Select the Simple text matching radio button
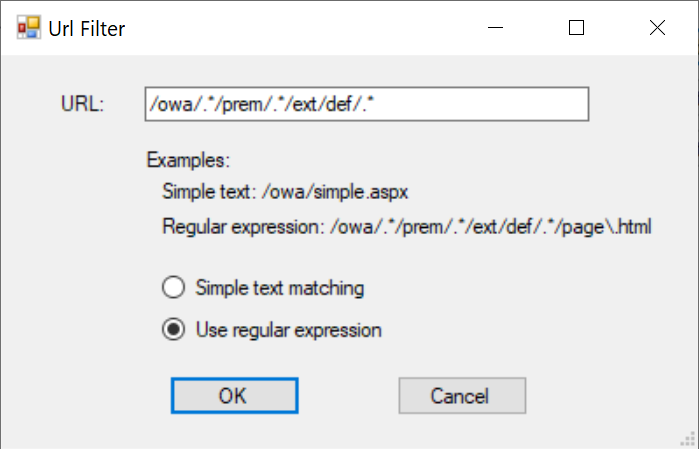The image size is (699, 449). coord(173,288)
